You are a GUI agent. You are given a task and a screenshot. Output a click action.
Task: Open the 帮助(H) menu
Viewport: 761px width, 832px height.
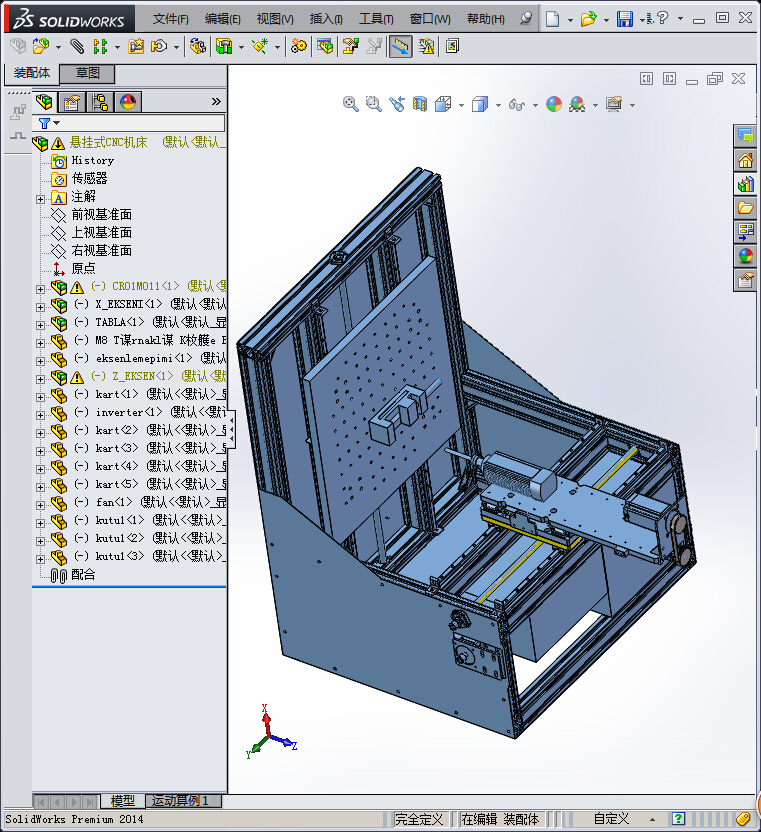point(486,19)
